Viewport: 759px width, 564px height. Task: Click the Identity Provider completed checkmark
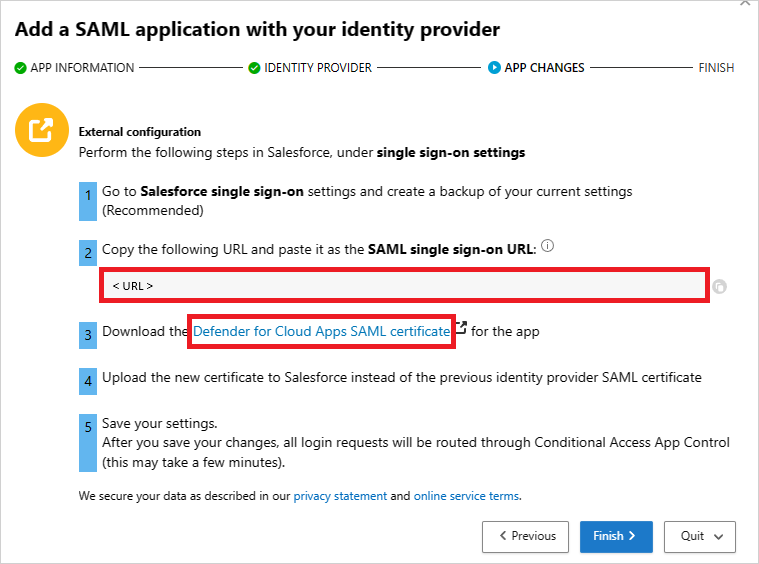254,68
